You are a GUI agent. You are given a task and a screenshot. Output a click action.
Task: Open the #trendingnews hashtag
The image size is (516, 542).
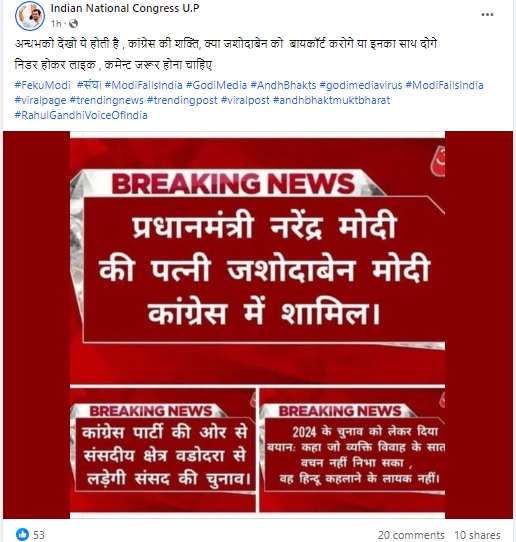pos(106,100)
